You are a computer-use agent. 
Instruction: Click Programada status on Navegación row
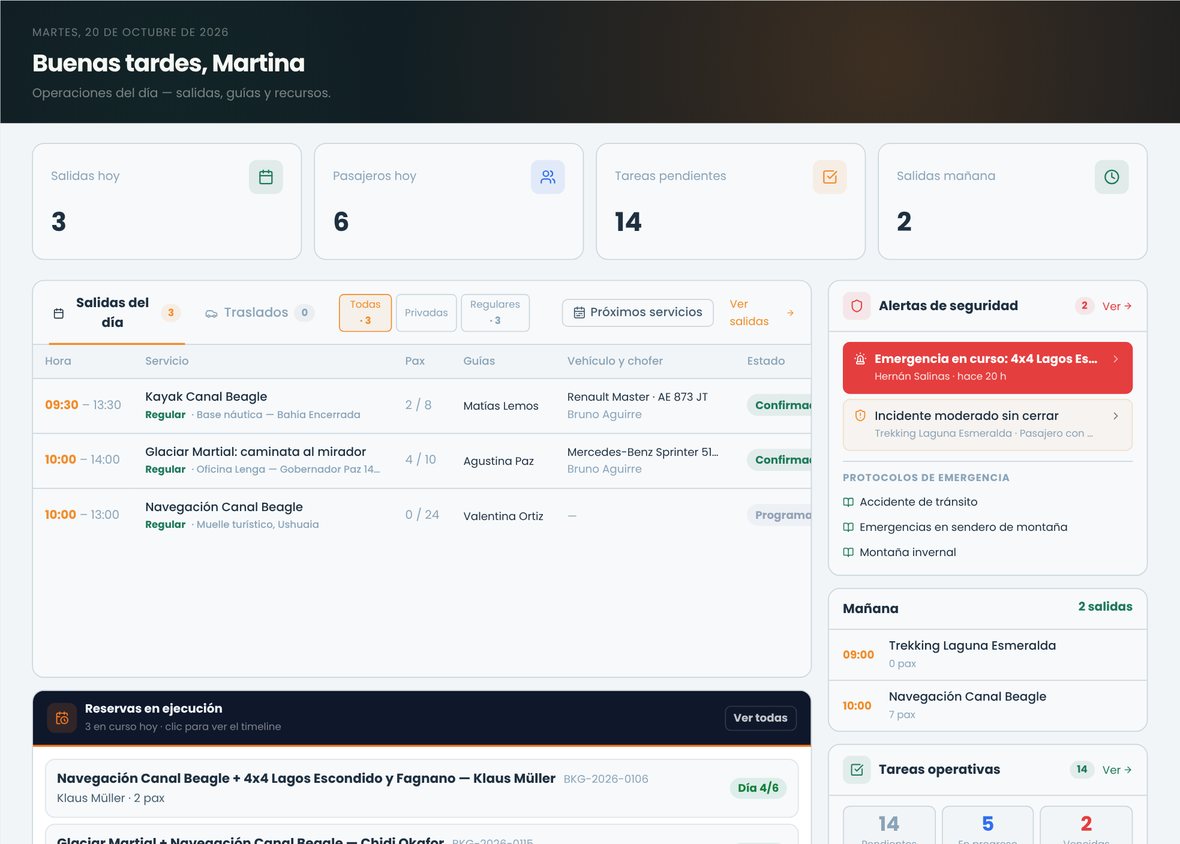[x=779, y=515]
